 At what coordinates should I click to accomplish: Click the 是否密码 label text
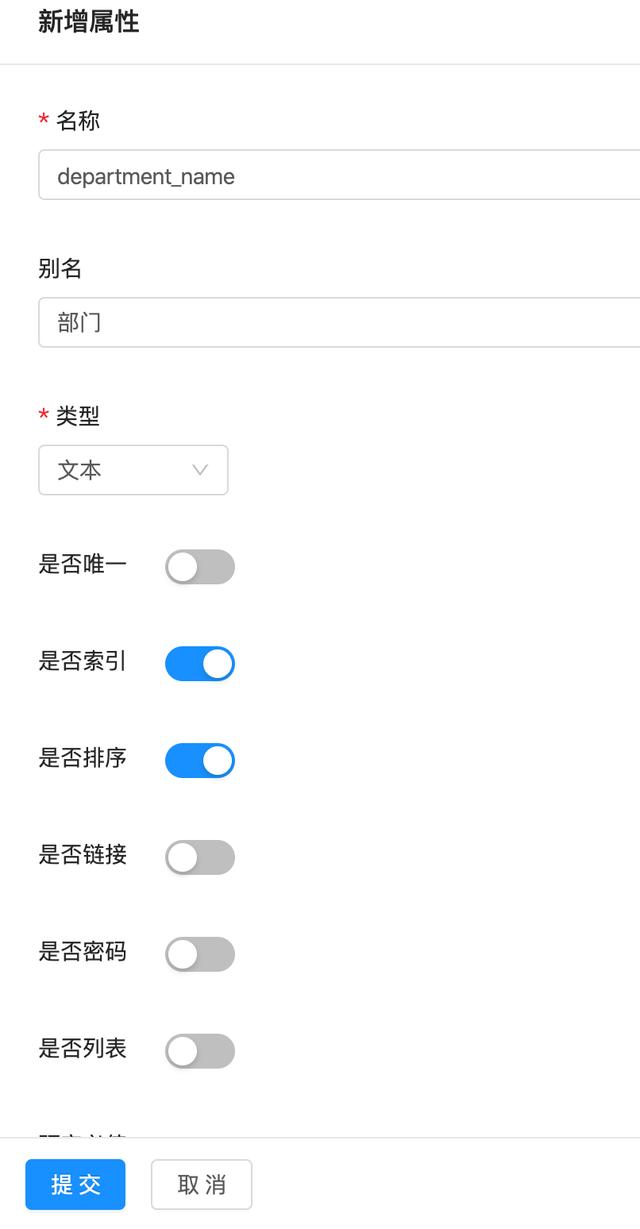(x=83, y=952)
